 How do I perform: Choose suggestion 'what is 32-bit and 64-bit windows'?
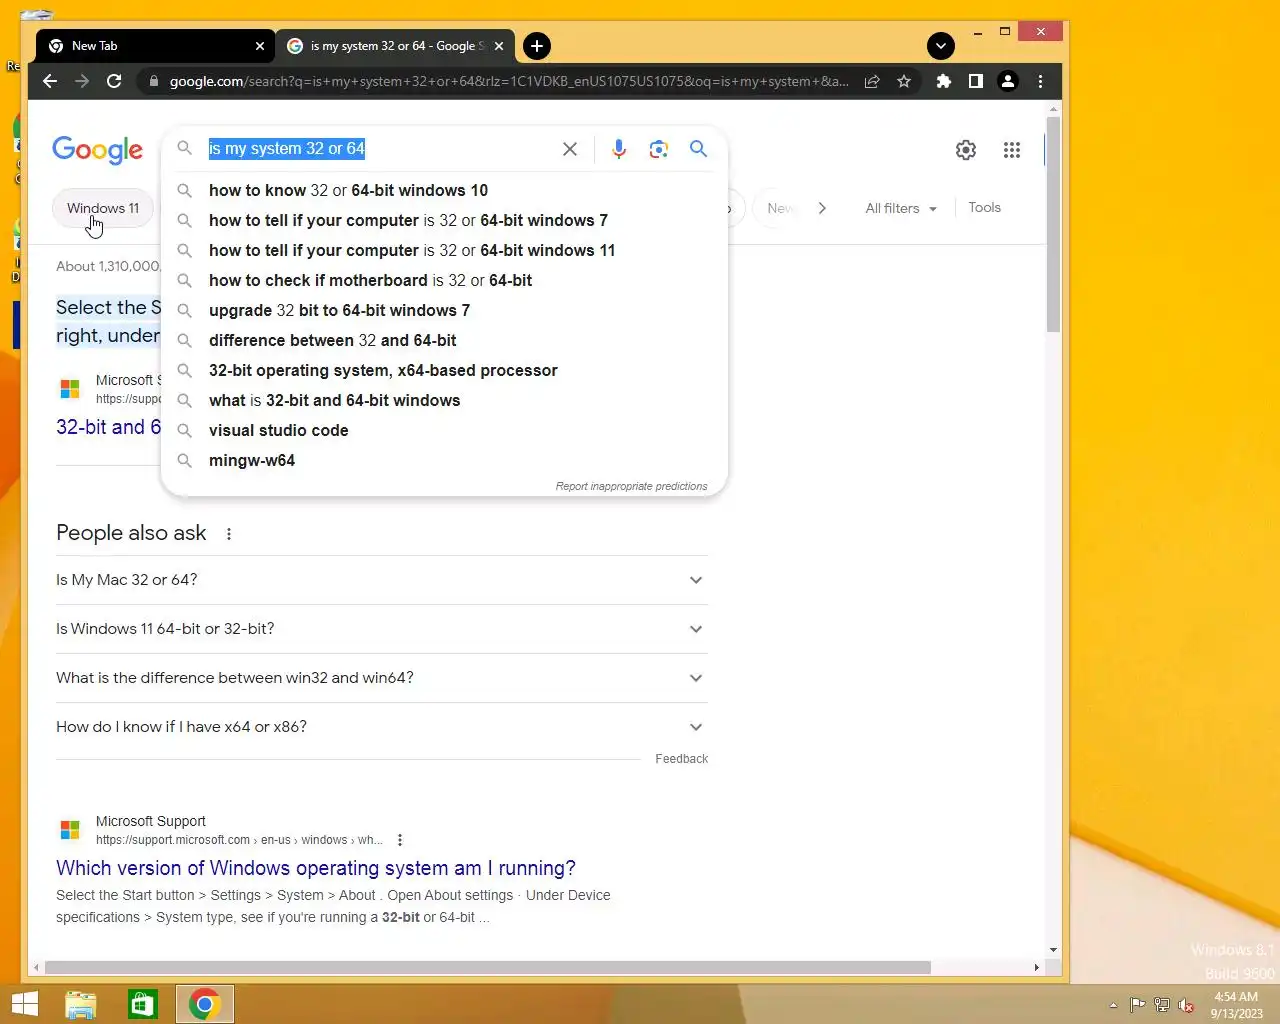(x=444, y=400)
